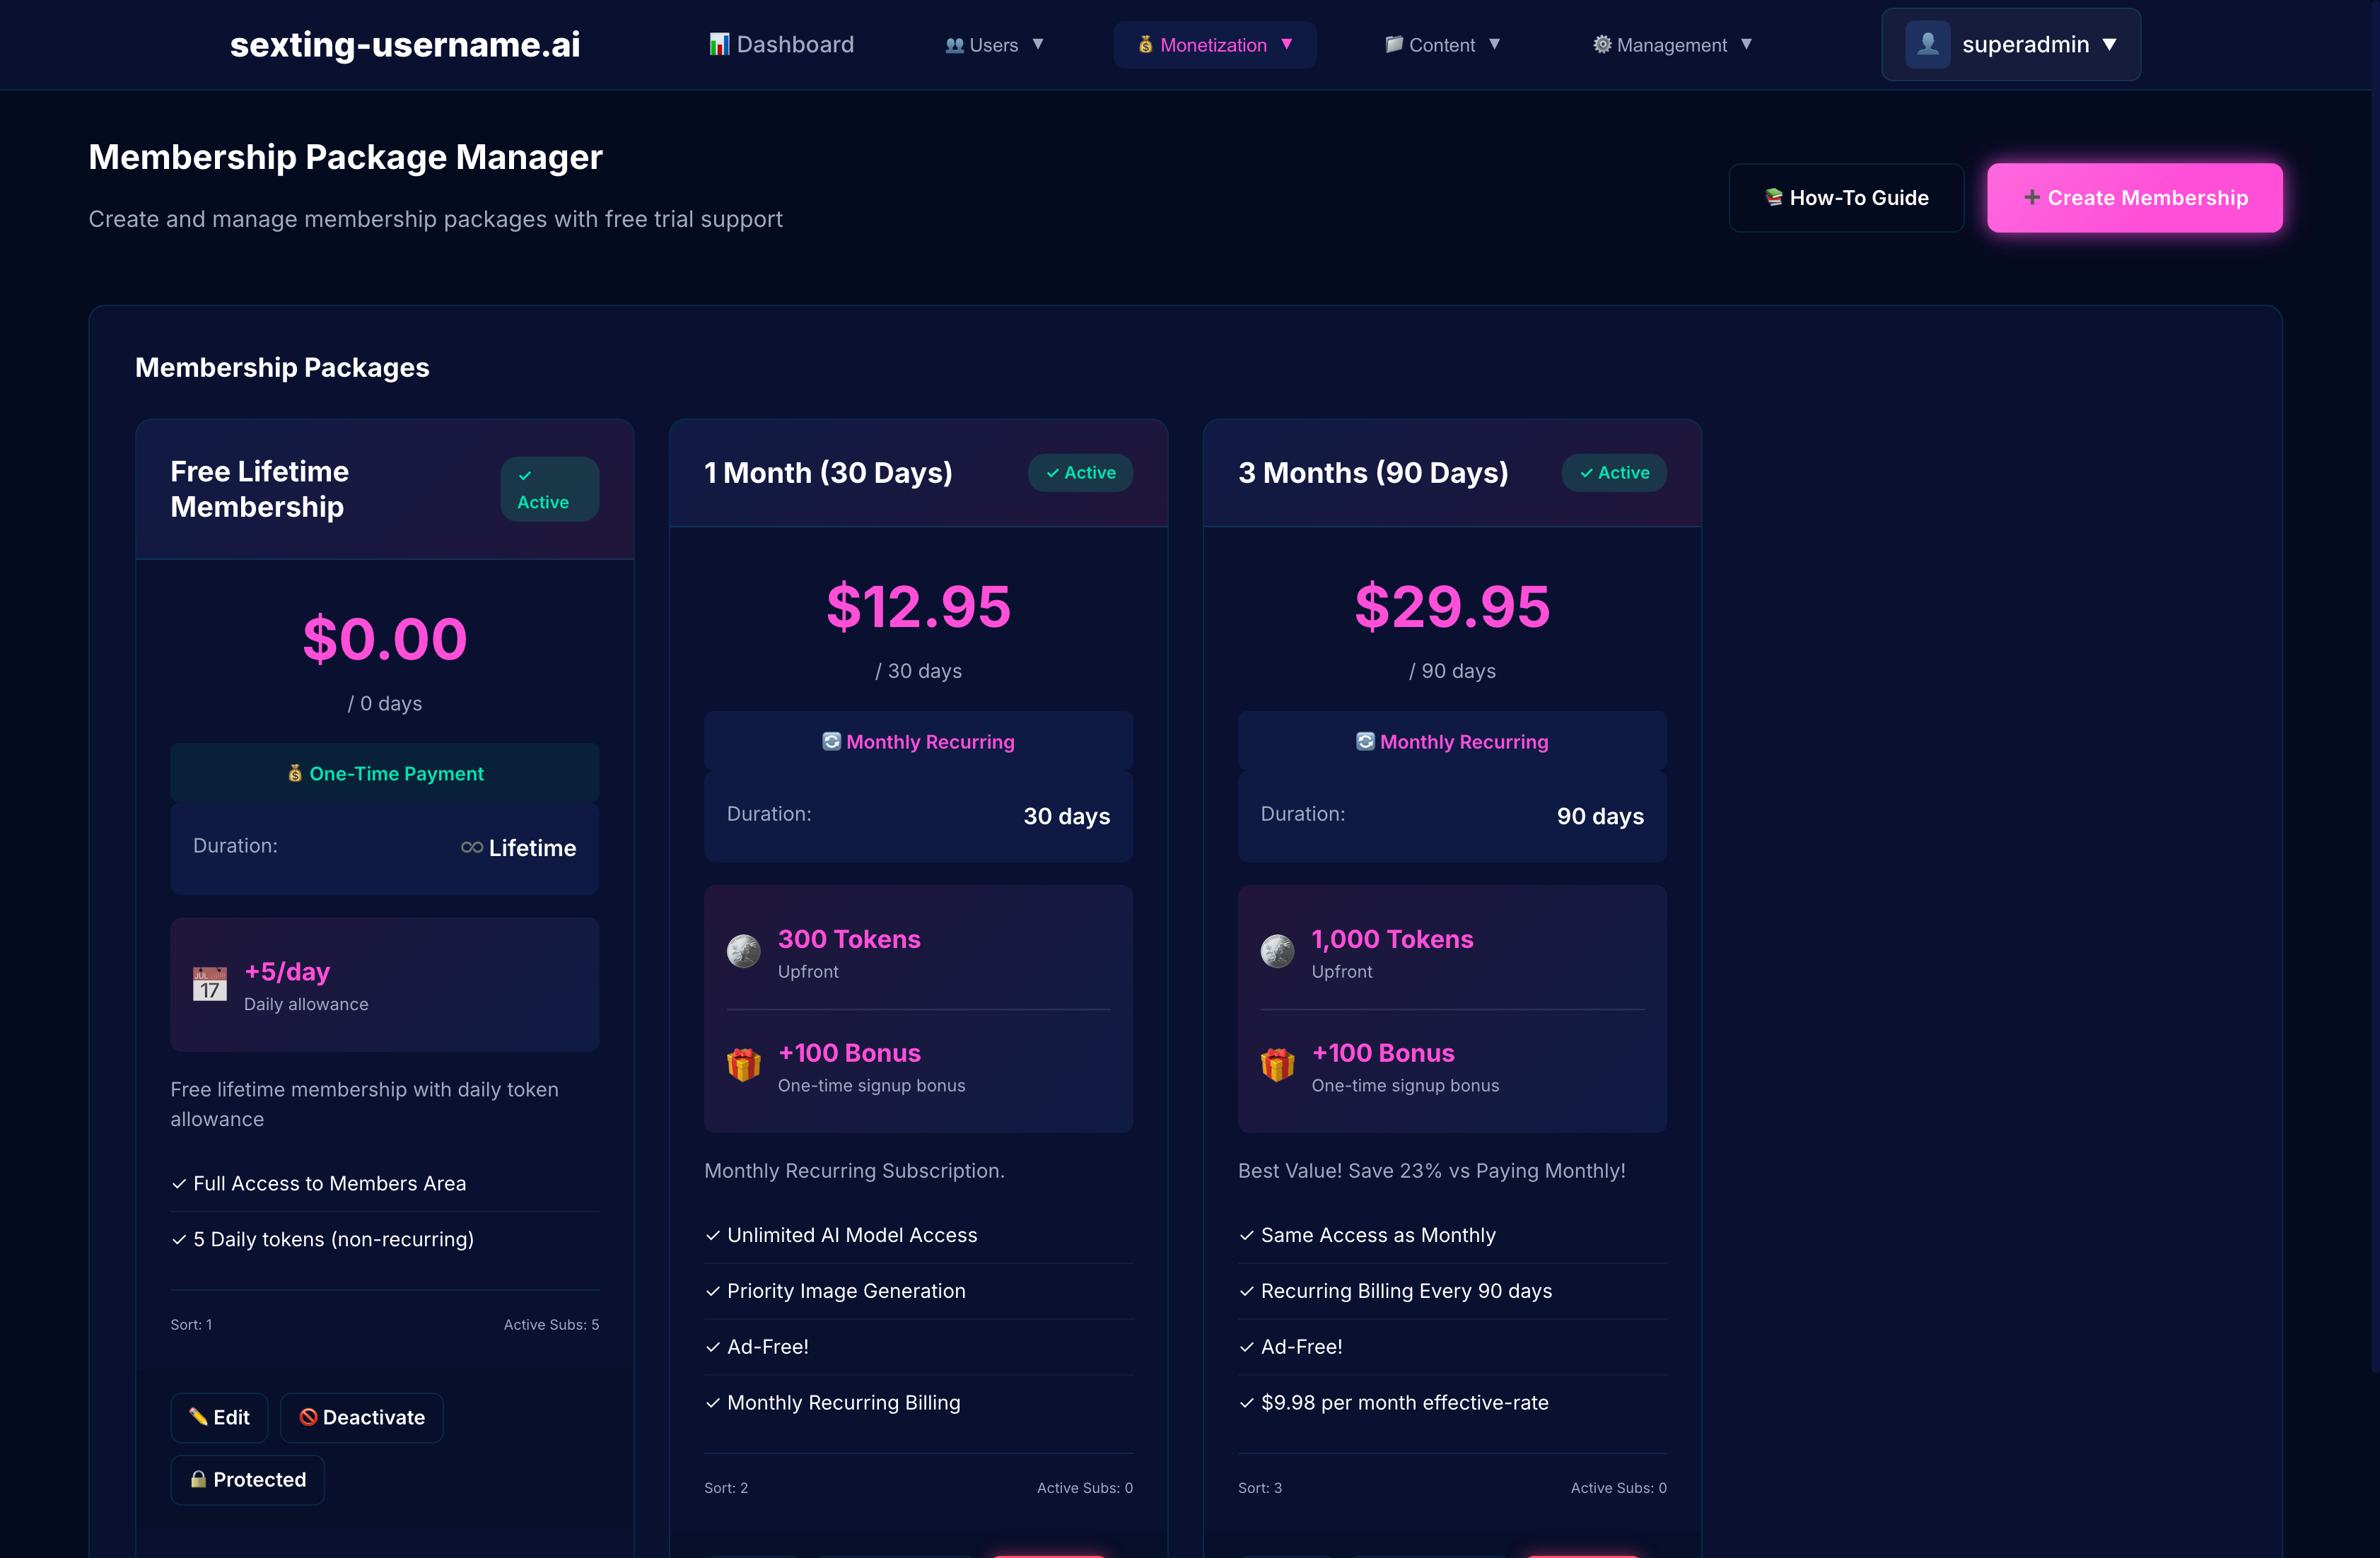The height and width of the screenshot is (1558, 2380).
Task: Open the Dashboard menu item
Action: 781,44
